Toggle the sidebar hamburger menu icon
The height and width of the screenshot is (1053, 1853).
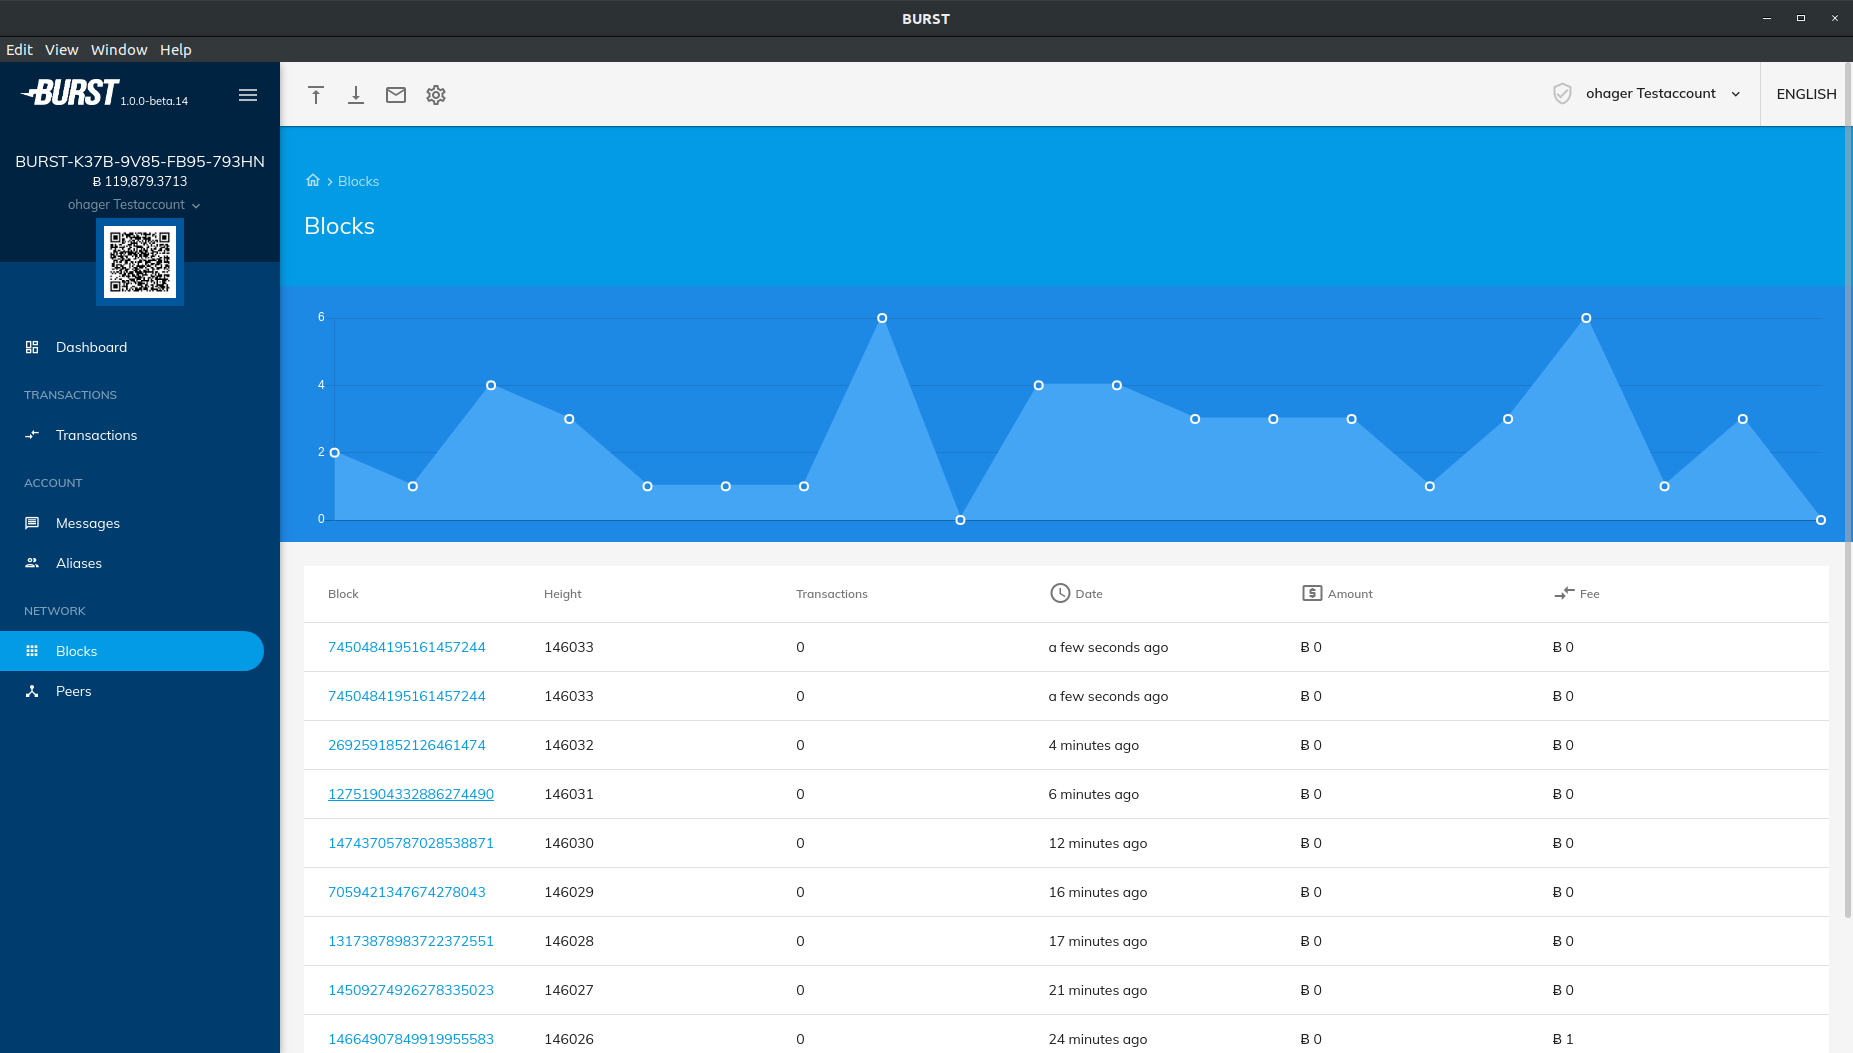tap(248, 95)
